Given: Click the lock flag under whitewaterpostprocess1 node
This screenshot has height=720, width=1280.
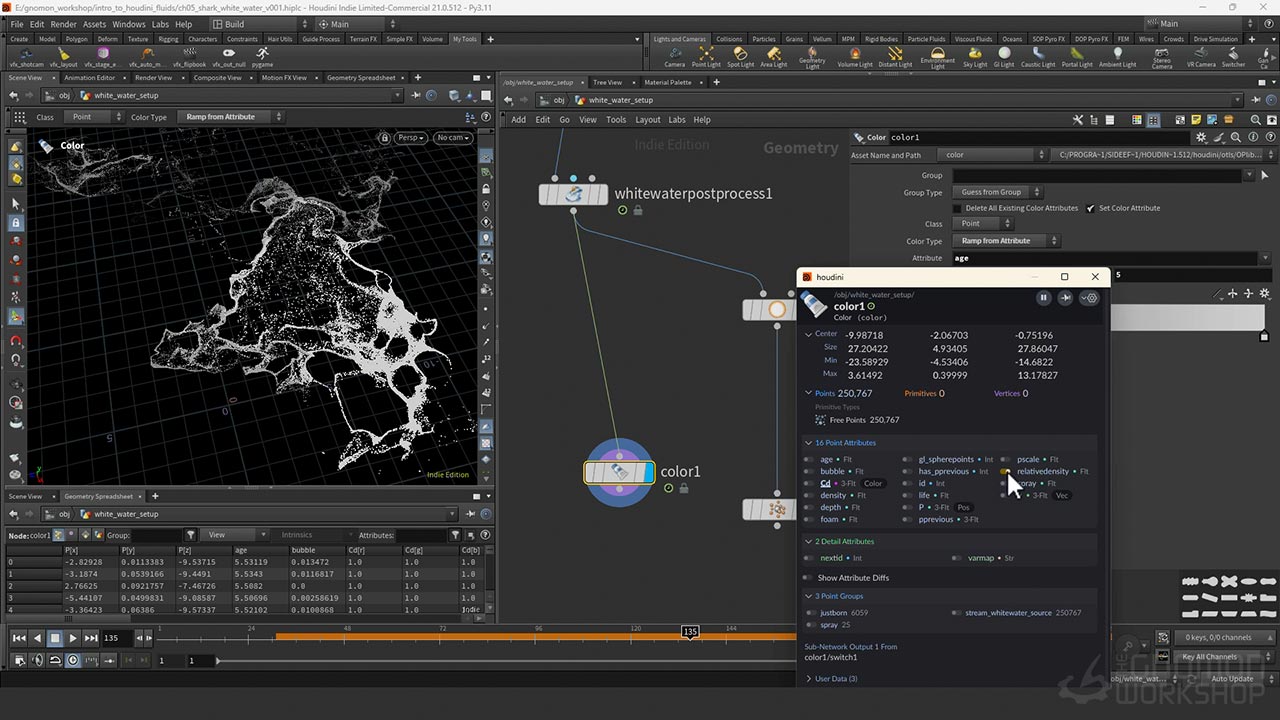Looking at the screenshot, I should pos(638,211).
